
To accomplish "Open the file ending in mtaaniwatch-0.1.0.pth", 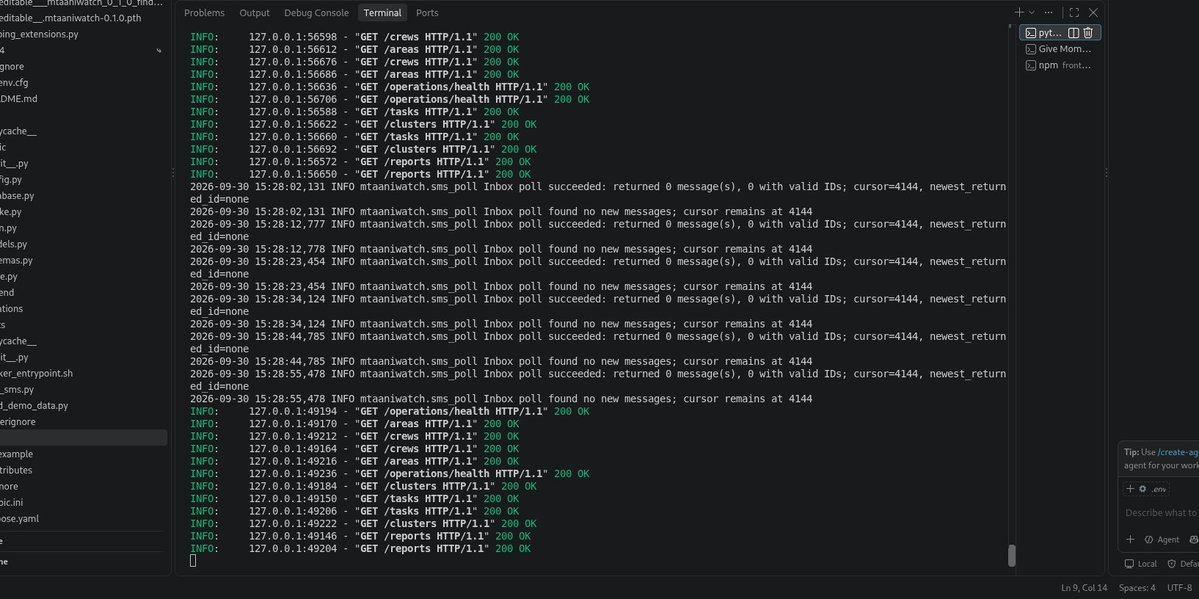I will [83, 18].
